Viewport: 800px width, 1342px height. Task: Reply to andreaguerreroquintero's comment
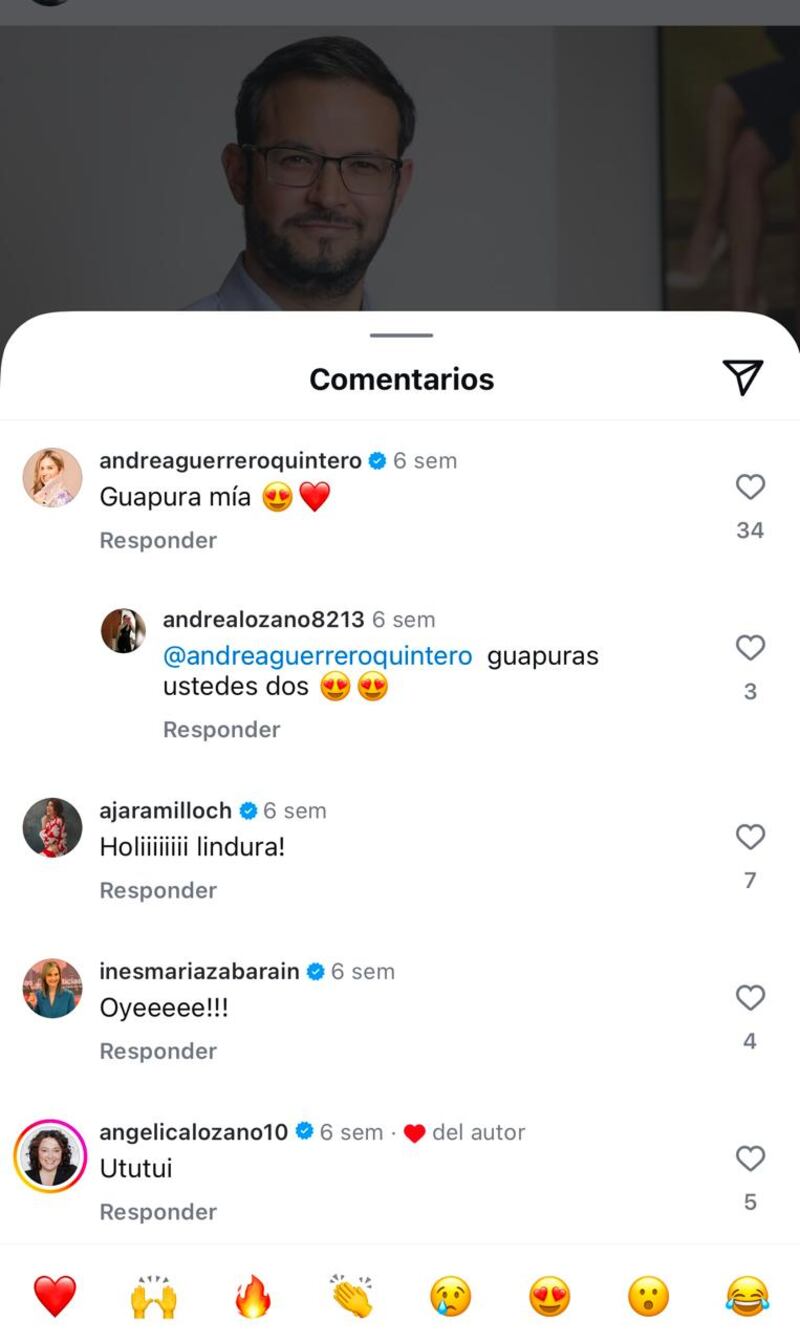coord(158,540)
